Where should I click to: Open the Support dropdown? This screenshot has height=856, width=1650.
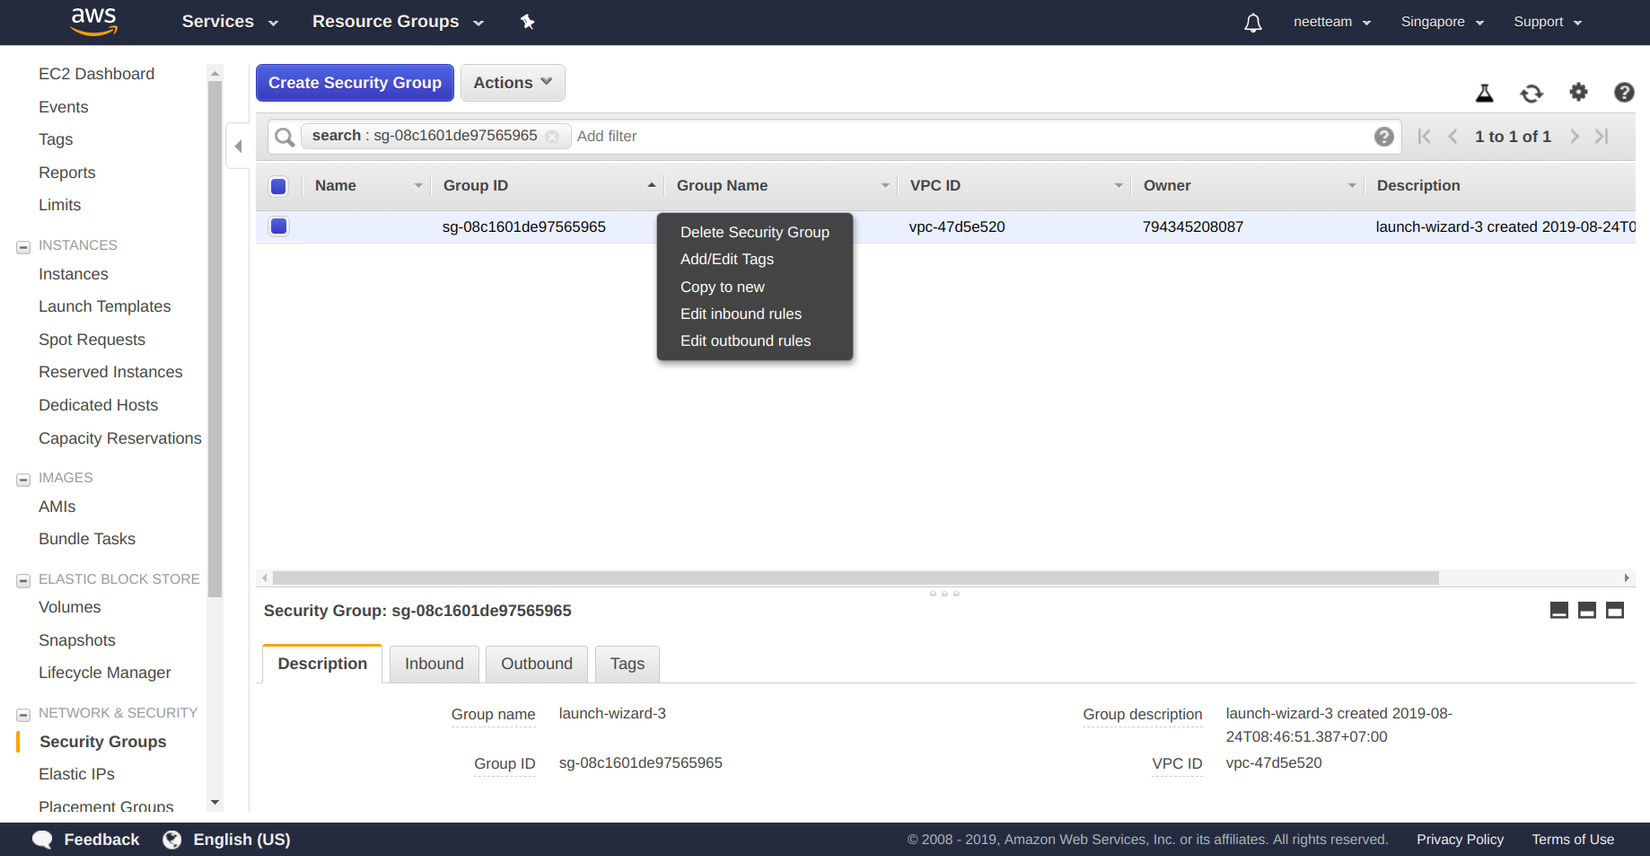1547,22
